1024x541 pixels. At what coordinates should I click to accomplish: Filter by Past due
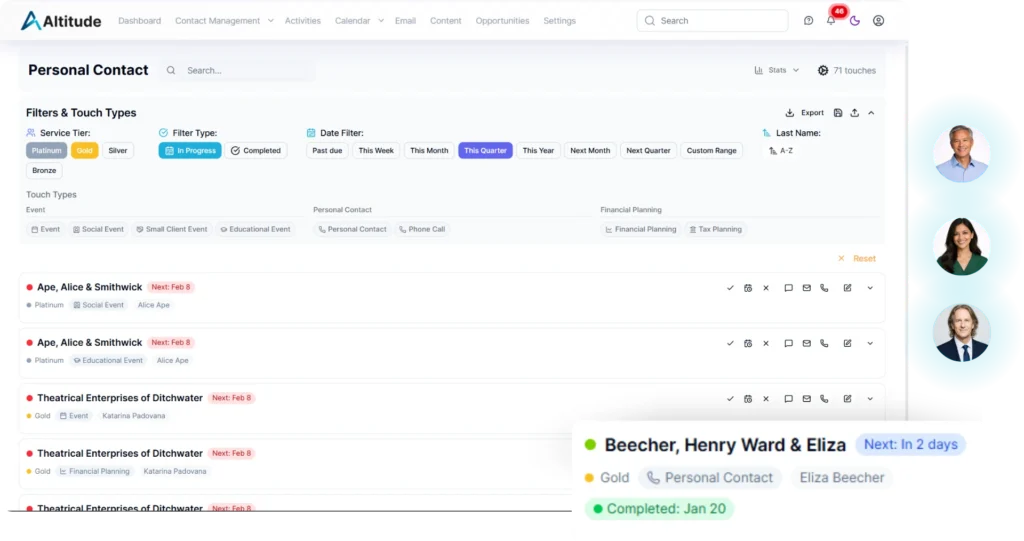(327, 151)
